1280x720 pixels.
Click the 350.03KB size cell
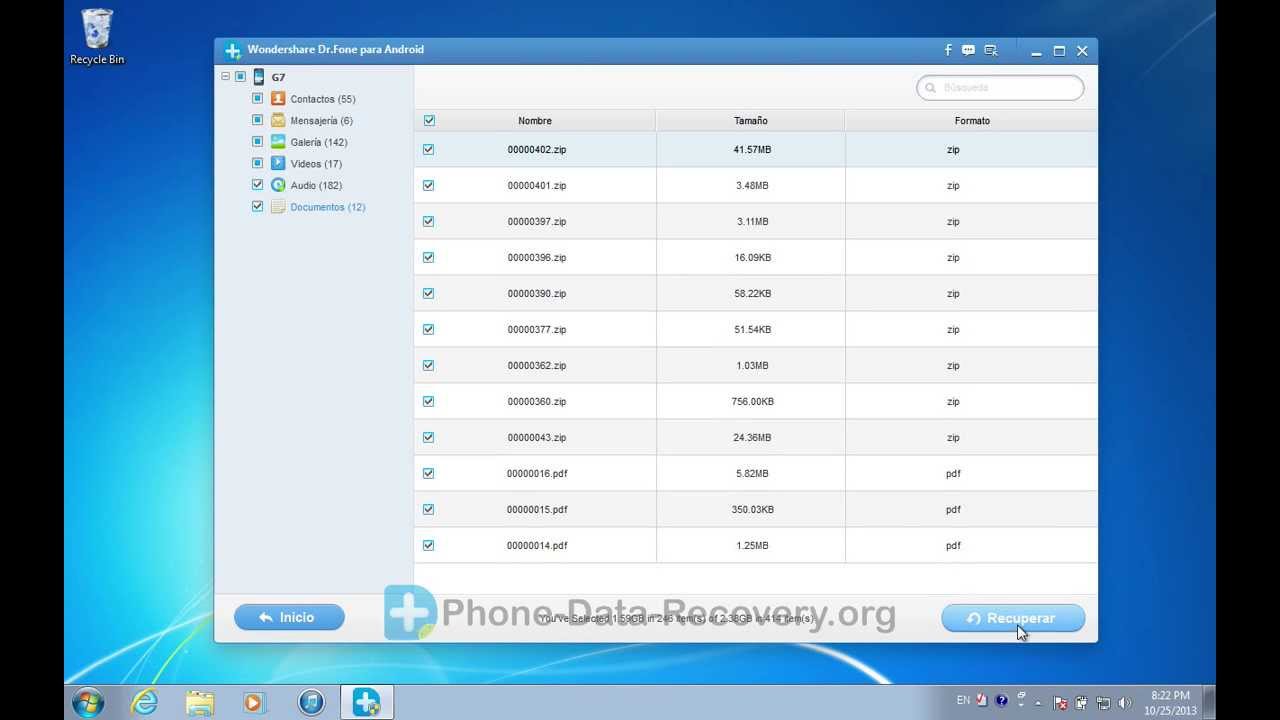[x=752, y=510]
